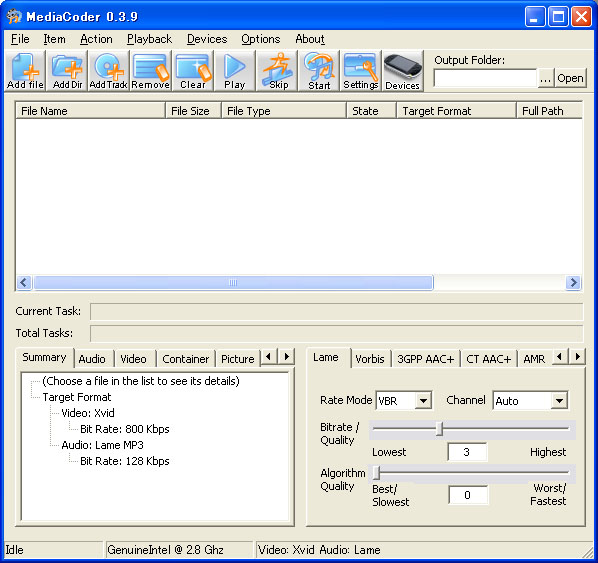The width and height of the screenshot is (598, 563).
Task: Click the Skip toolbar icon
Action: click(x=278, y=71)
